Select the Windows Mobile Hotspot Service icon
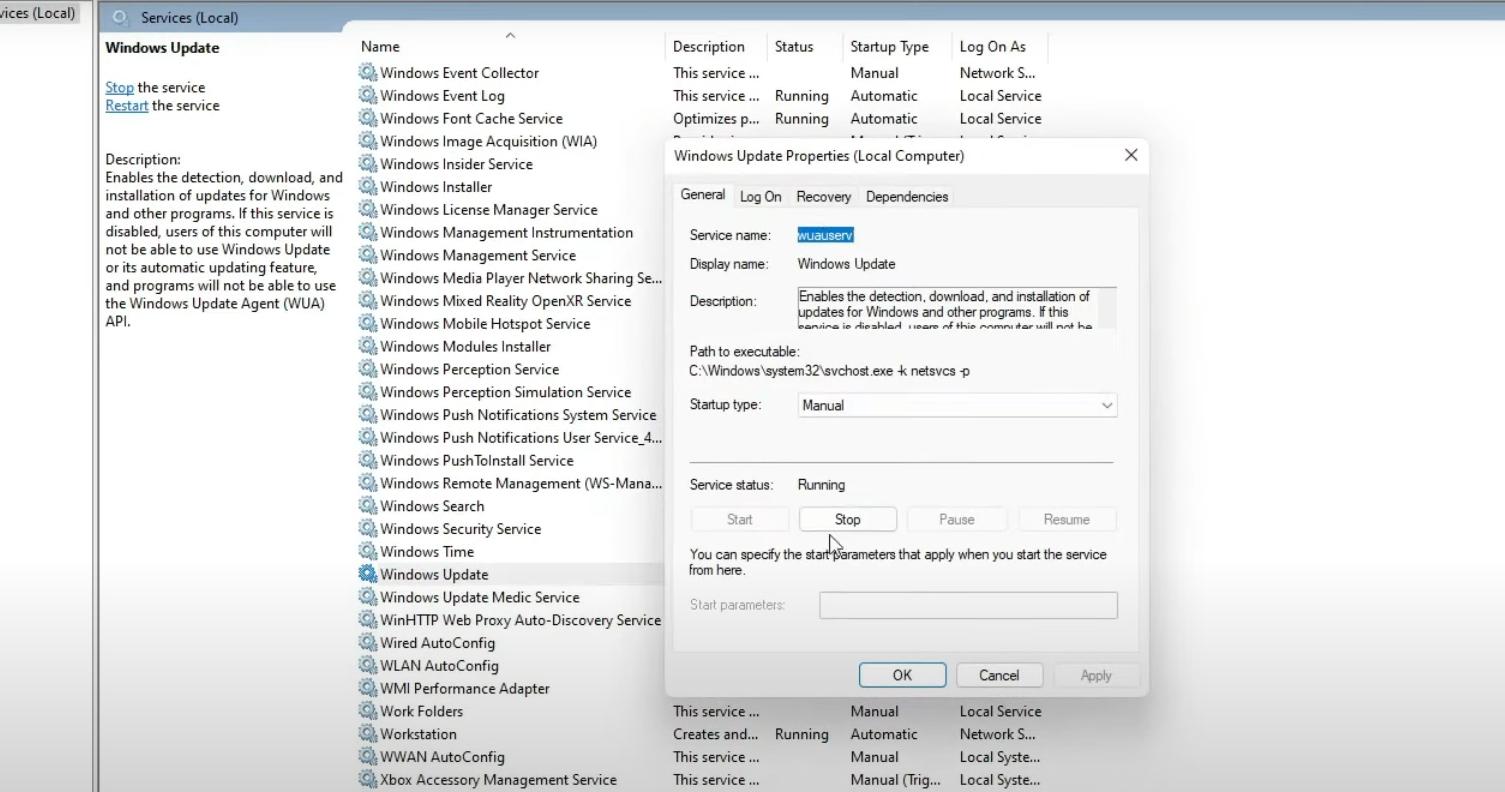 click(x=367, y=323)
